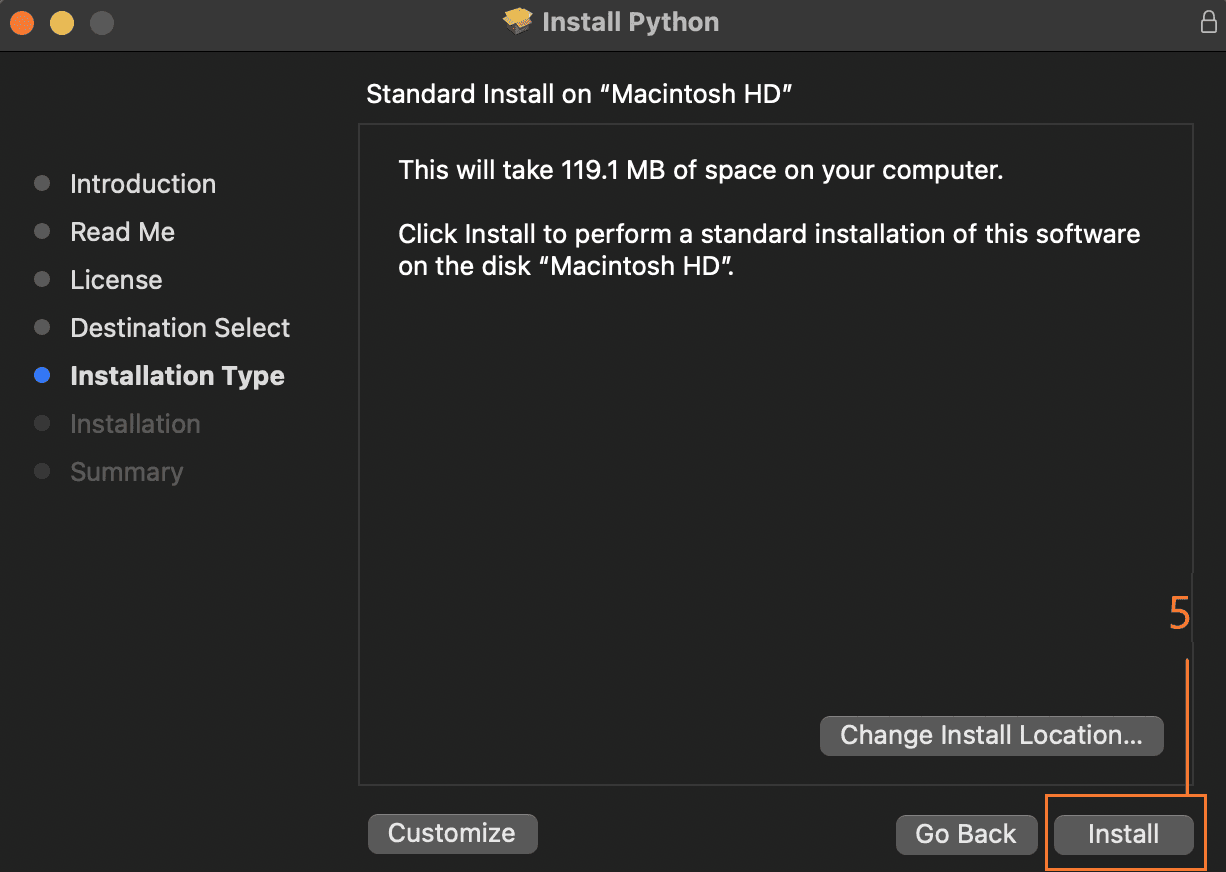Choose the Destination Select step label

180,328
